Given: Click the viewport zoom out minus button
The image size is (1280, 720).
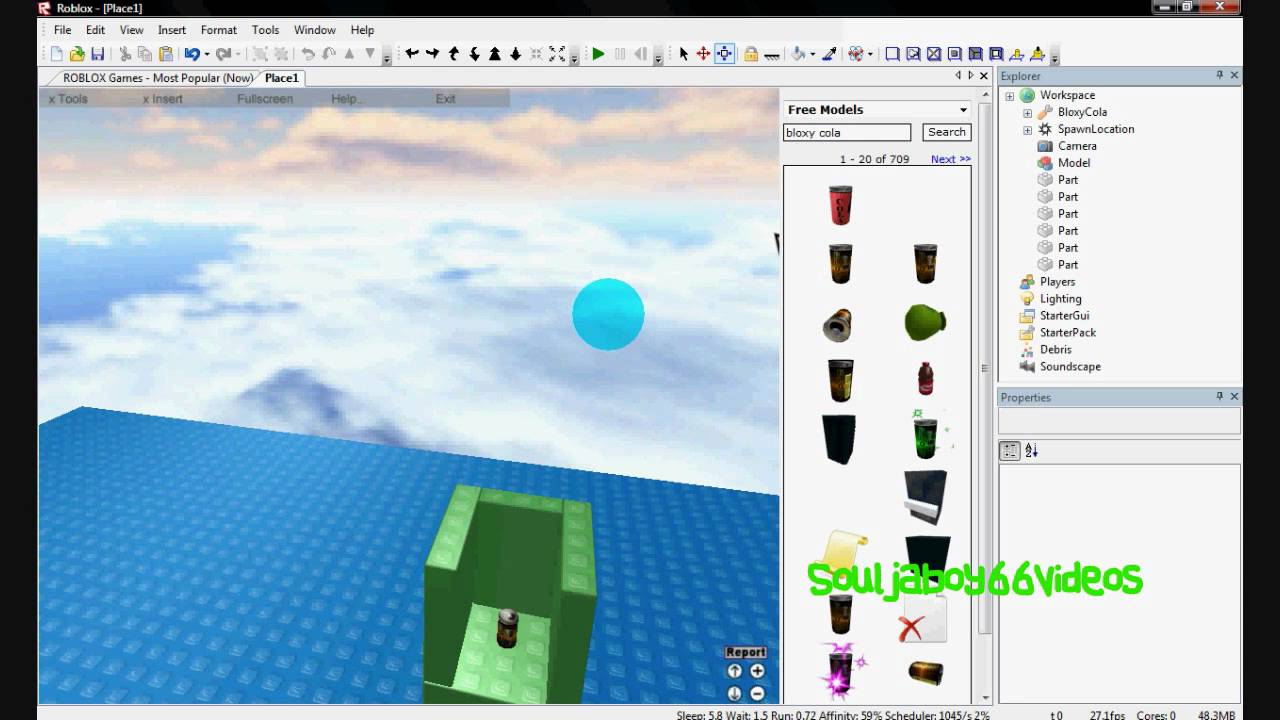Looking at the screenshot, I should click(757, 693).
